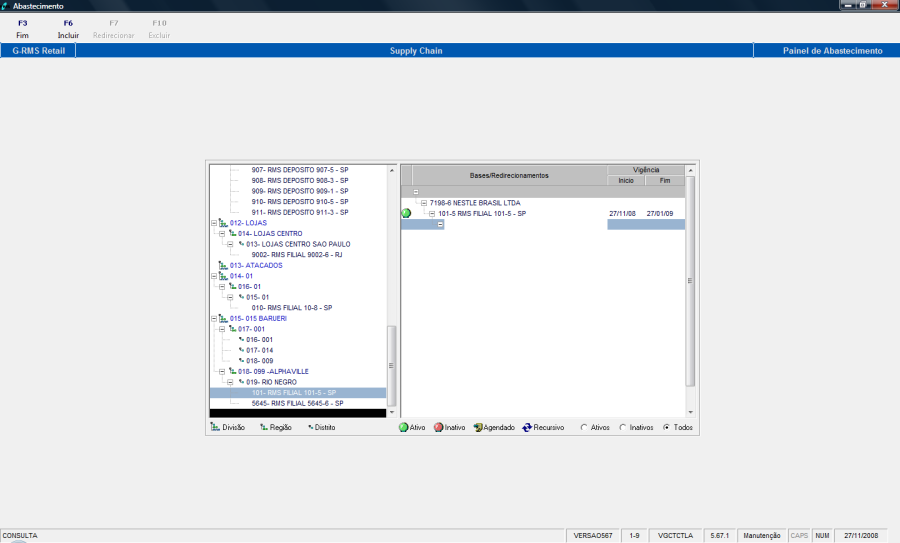900x543 pixels.
Task: Select tree row 911- RMS DEPOSITO 911-3 - SP
Action: coord(300,212)
